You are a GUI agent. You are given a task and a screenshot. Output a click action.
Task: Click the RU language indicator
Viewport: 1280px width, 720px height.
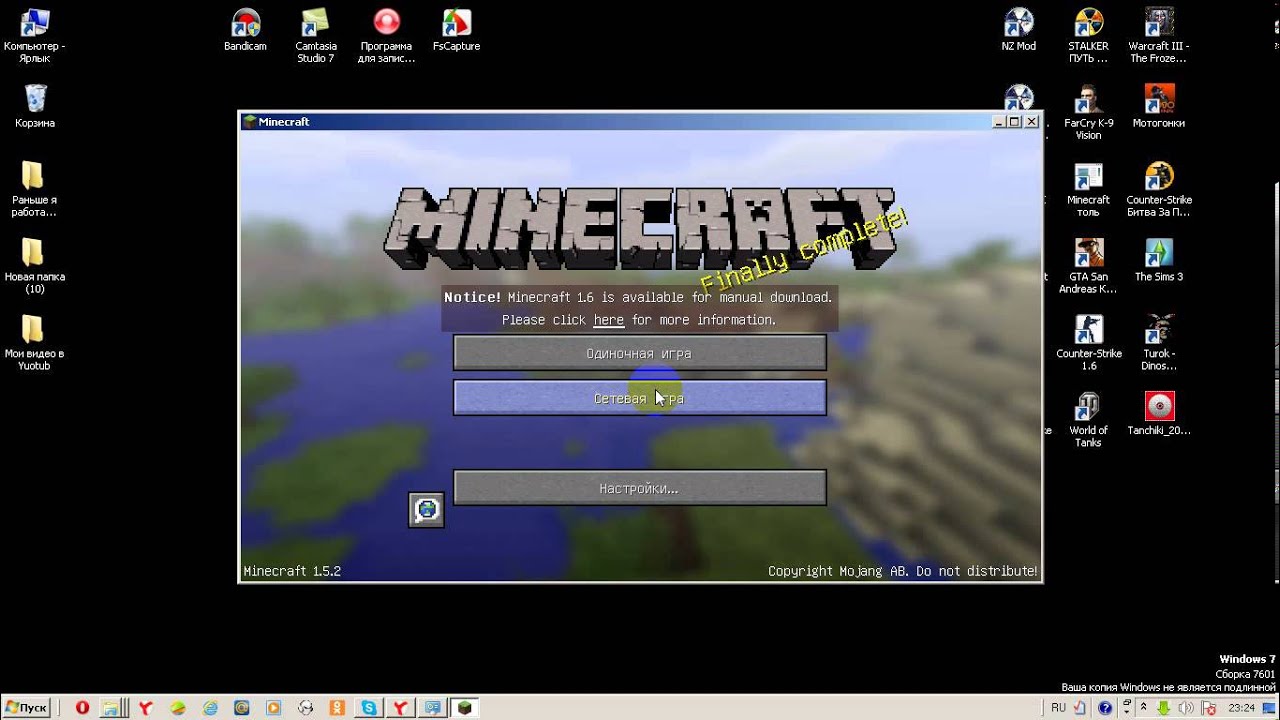click(x=1058, y=708)
